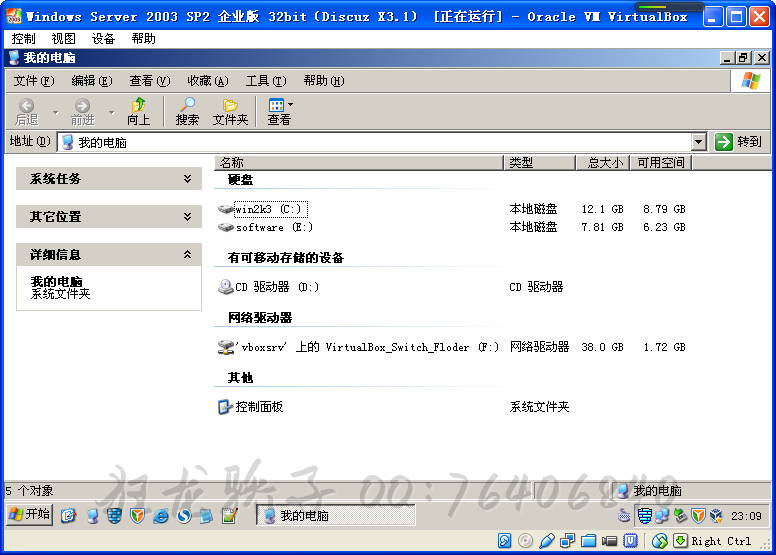Screen dimensions: 776x555
Task: Click the striped shield tray icon
Action: click(644, 516)
